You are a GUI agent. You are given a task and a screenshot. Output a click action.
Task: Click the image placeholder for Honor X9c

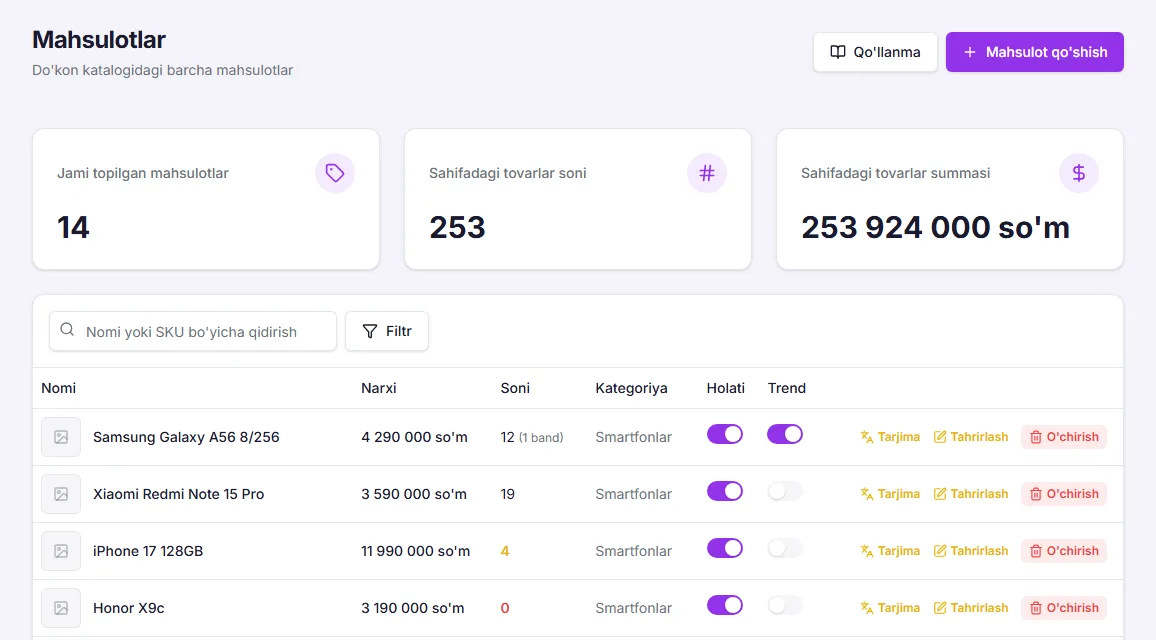(61, 608)
